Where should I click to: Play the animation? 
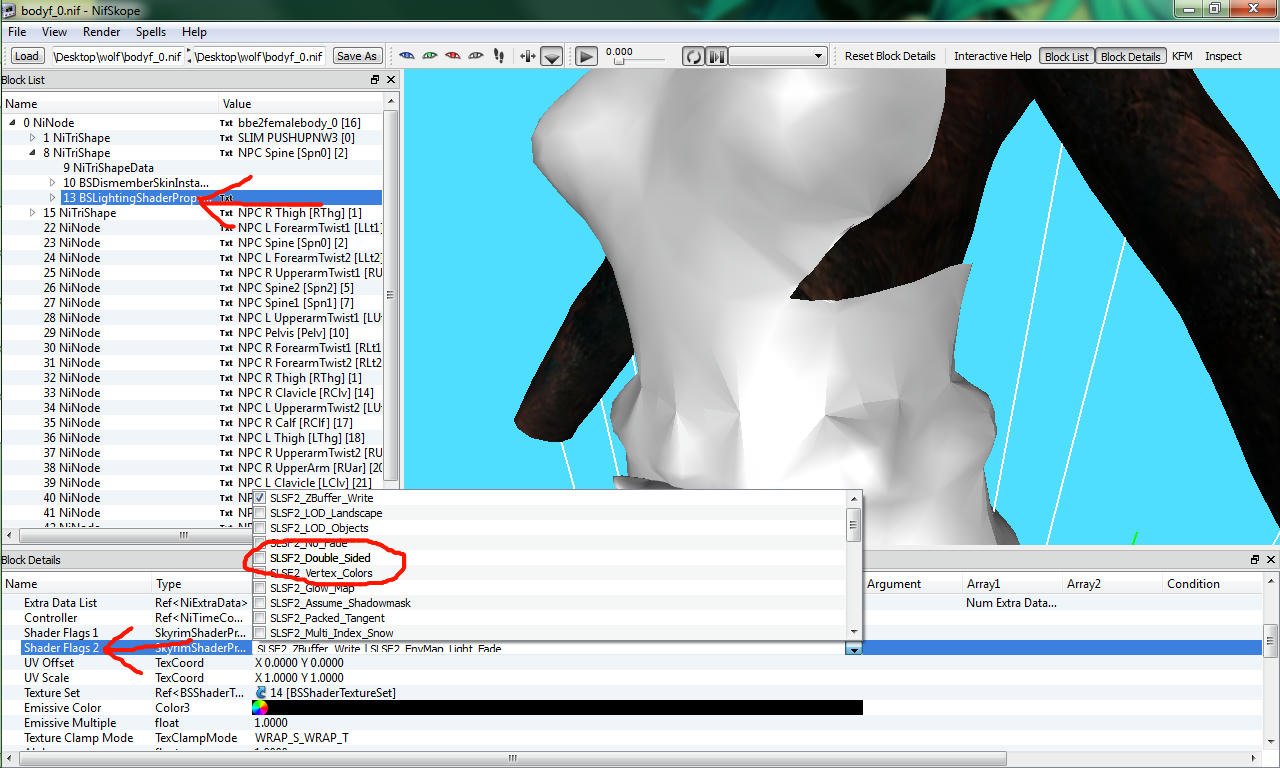pyautogui.click(x=586, y=56)
